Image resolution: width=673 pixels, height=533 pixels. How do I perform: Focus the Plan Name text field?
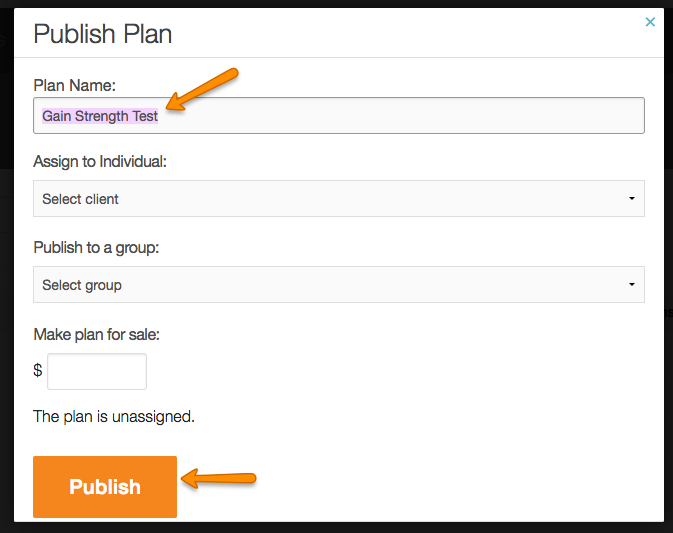click(x=400, y=115)
